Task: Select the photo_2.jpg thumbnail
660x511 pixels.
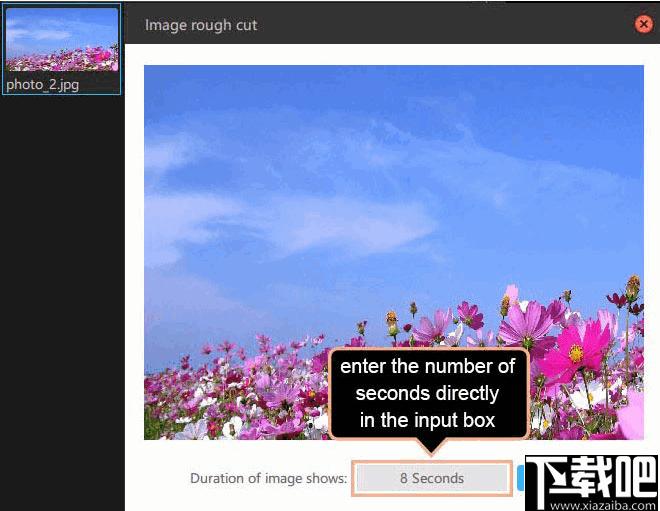Action: 61,40
